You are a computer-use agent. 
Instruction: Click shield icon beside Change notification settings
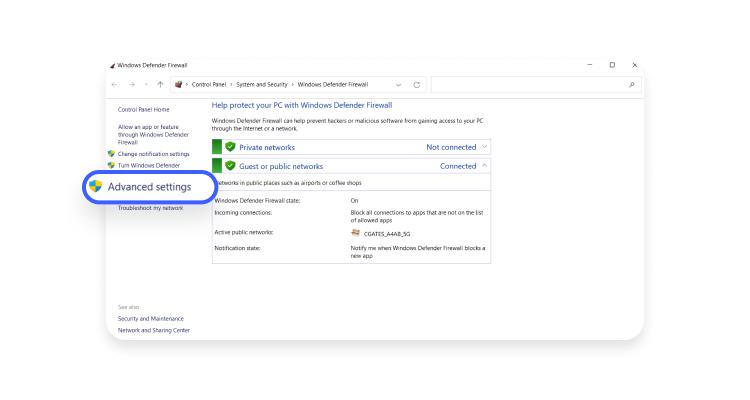pyautogui.click(x=111, y=154)
